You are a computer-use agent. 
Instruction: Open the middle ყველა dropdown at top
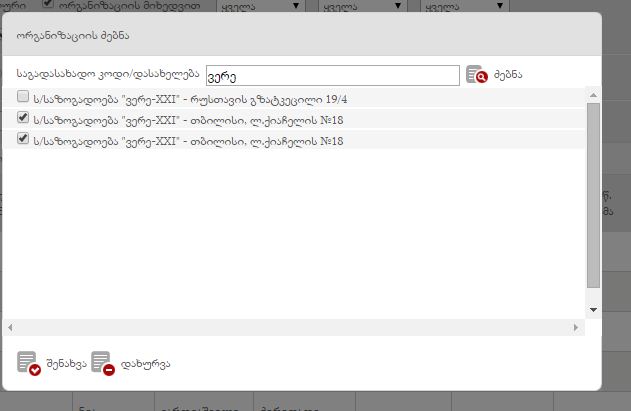pos(361,6)
